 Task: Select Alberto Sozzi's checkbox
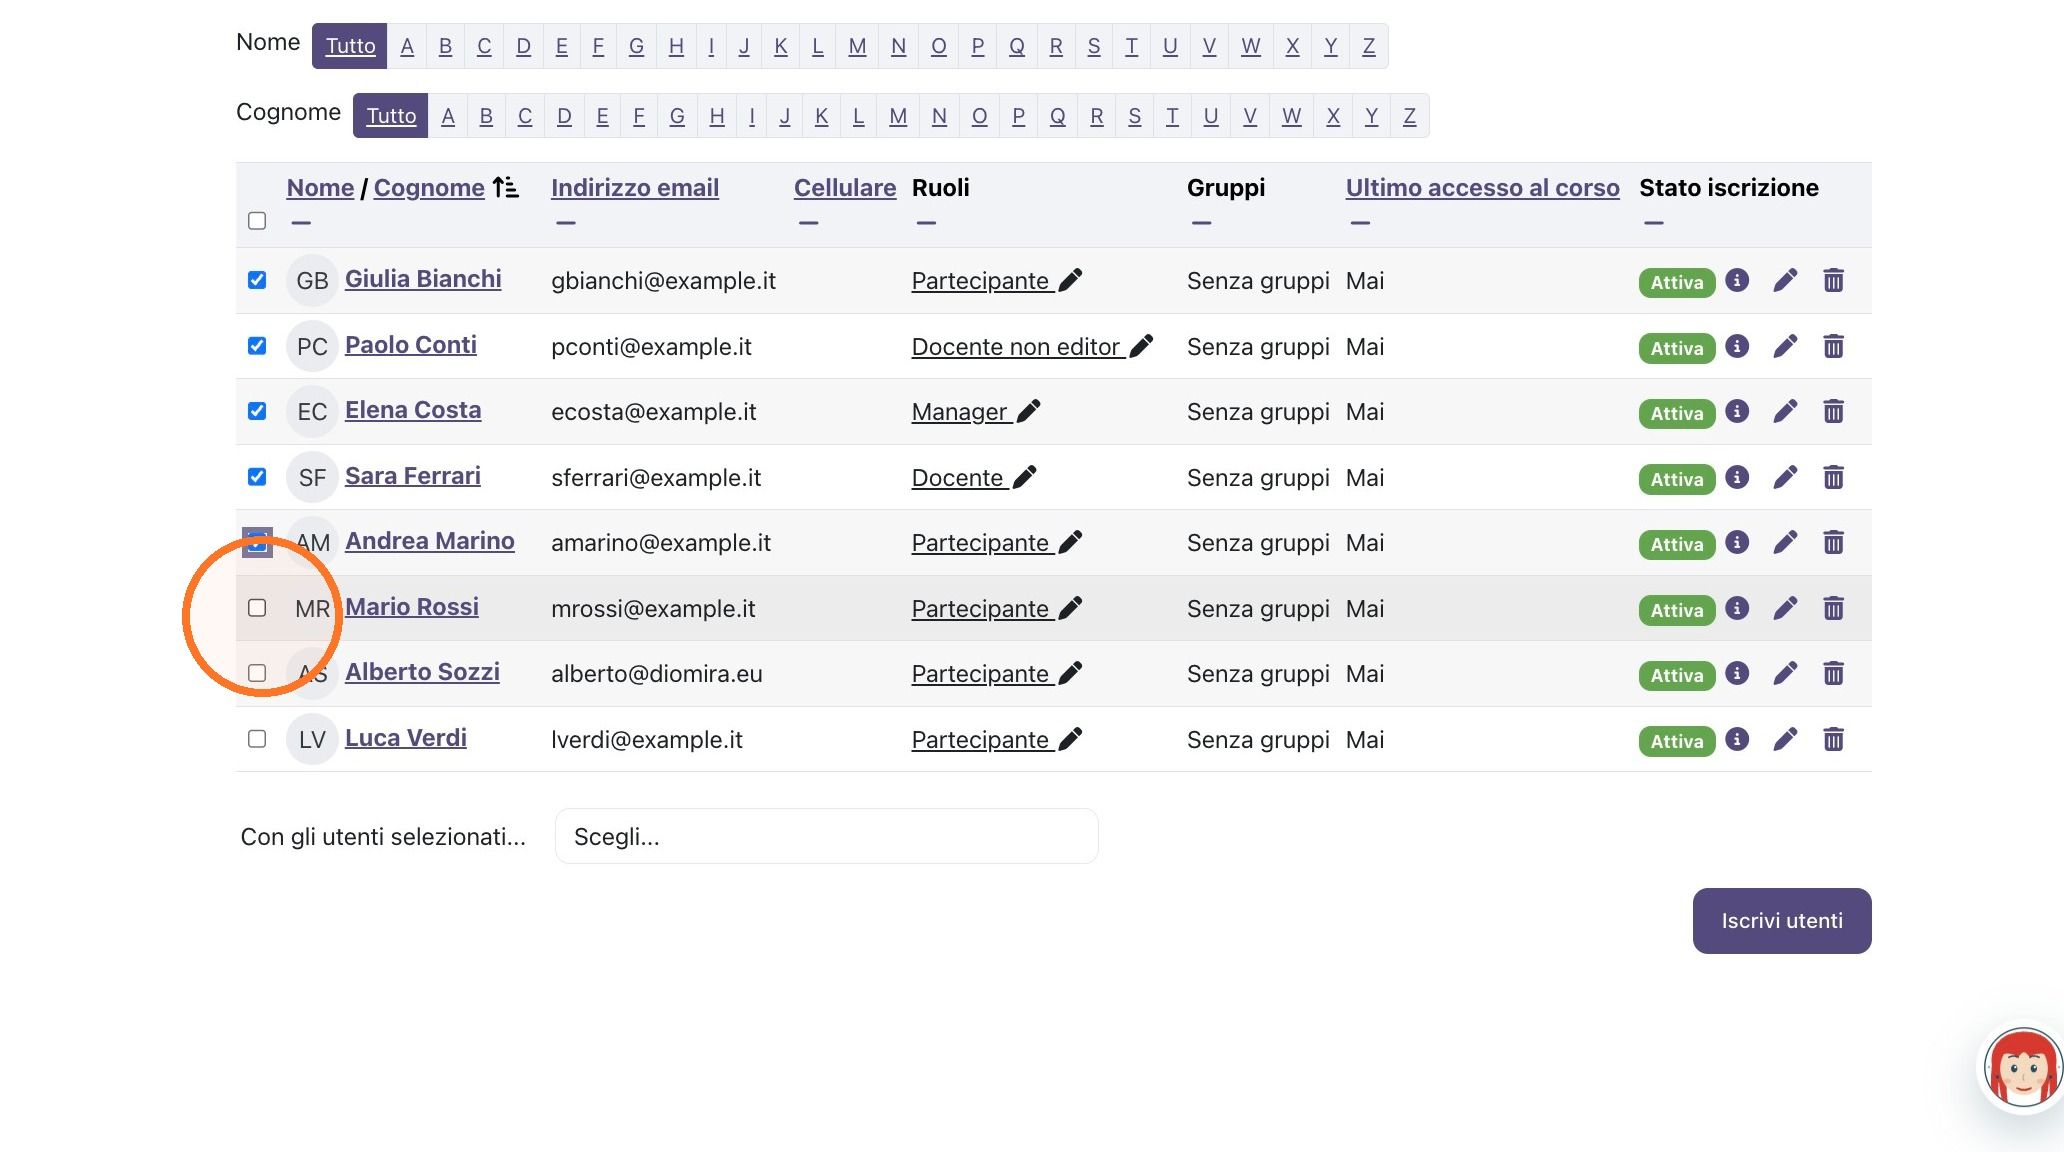pyautogui.click(x=257, y=673)
